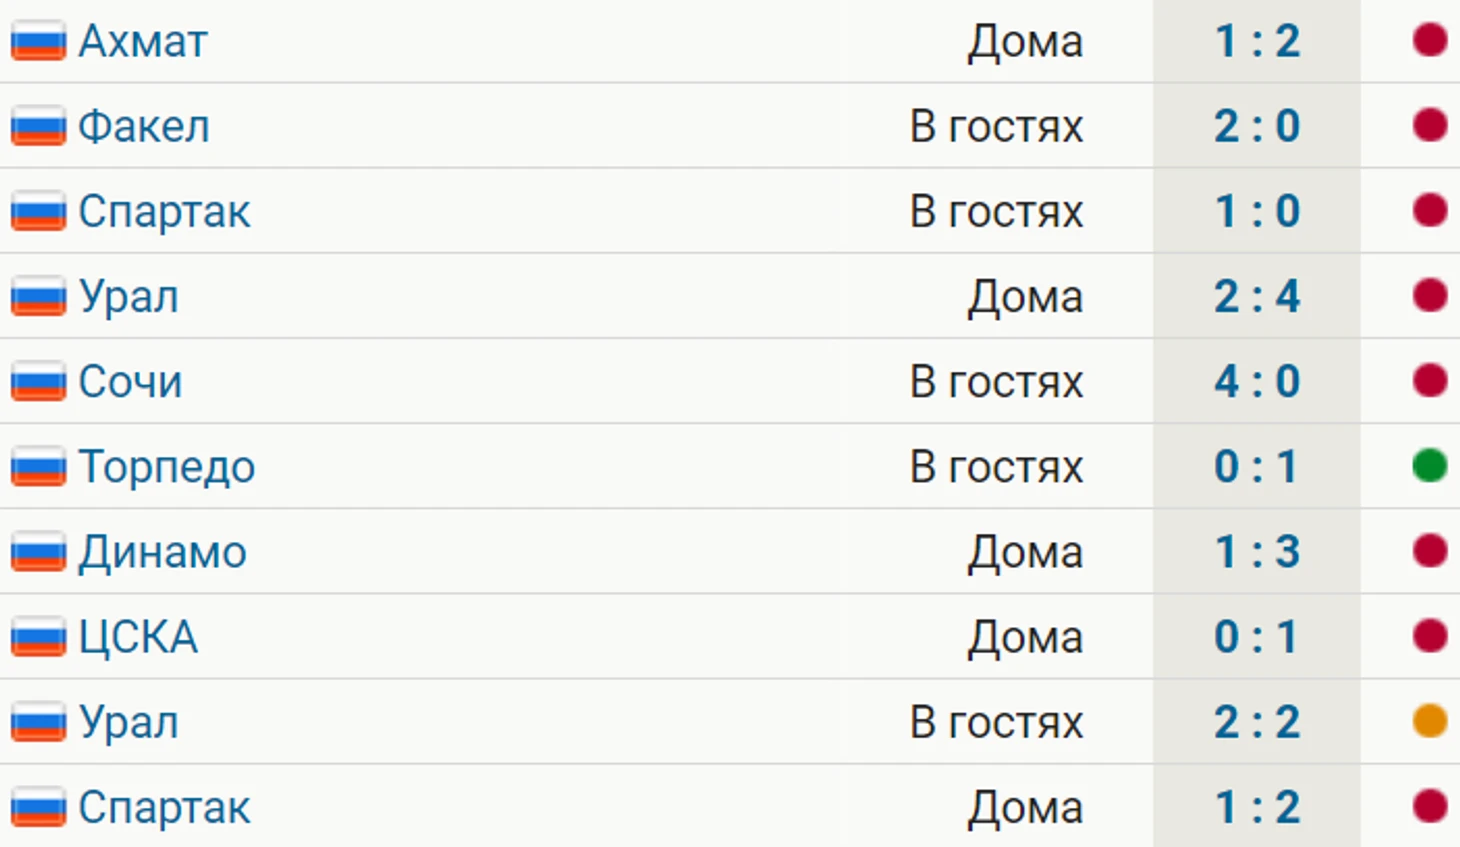Open the ЦСКА team page
Screen dimensions: 1460x847
[x=139, y=637]
